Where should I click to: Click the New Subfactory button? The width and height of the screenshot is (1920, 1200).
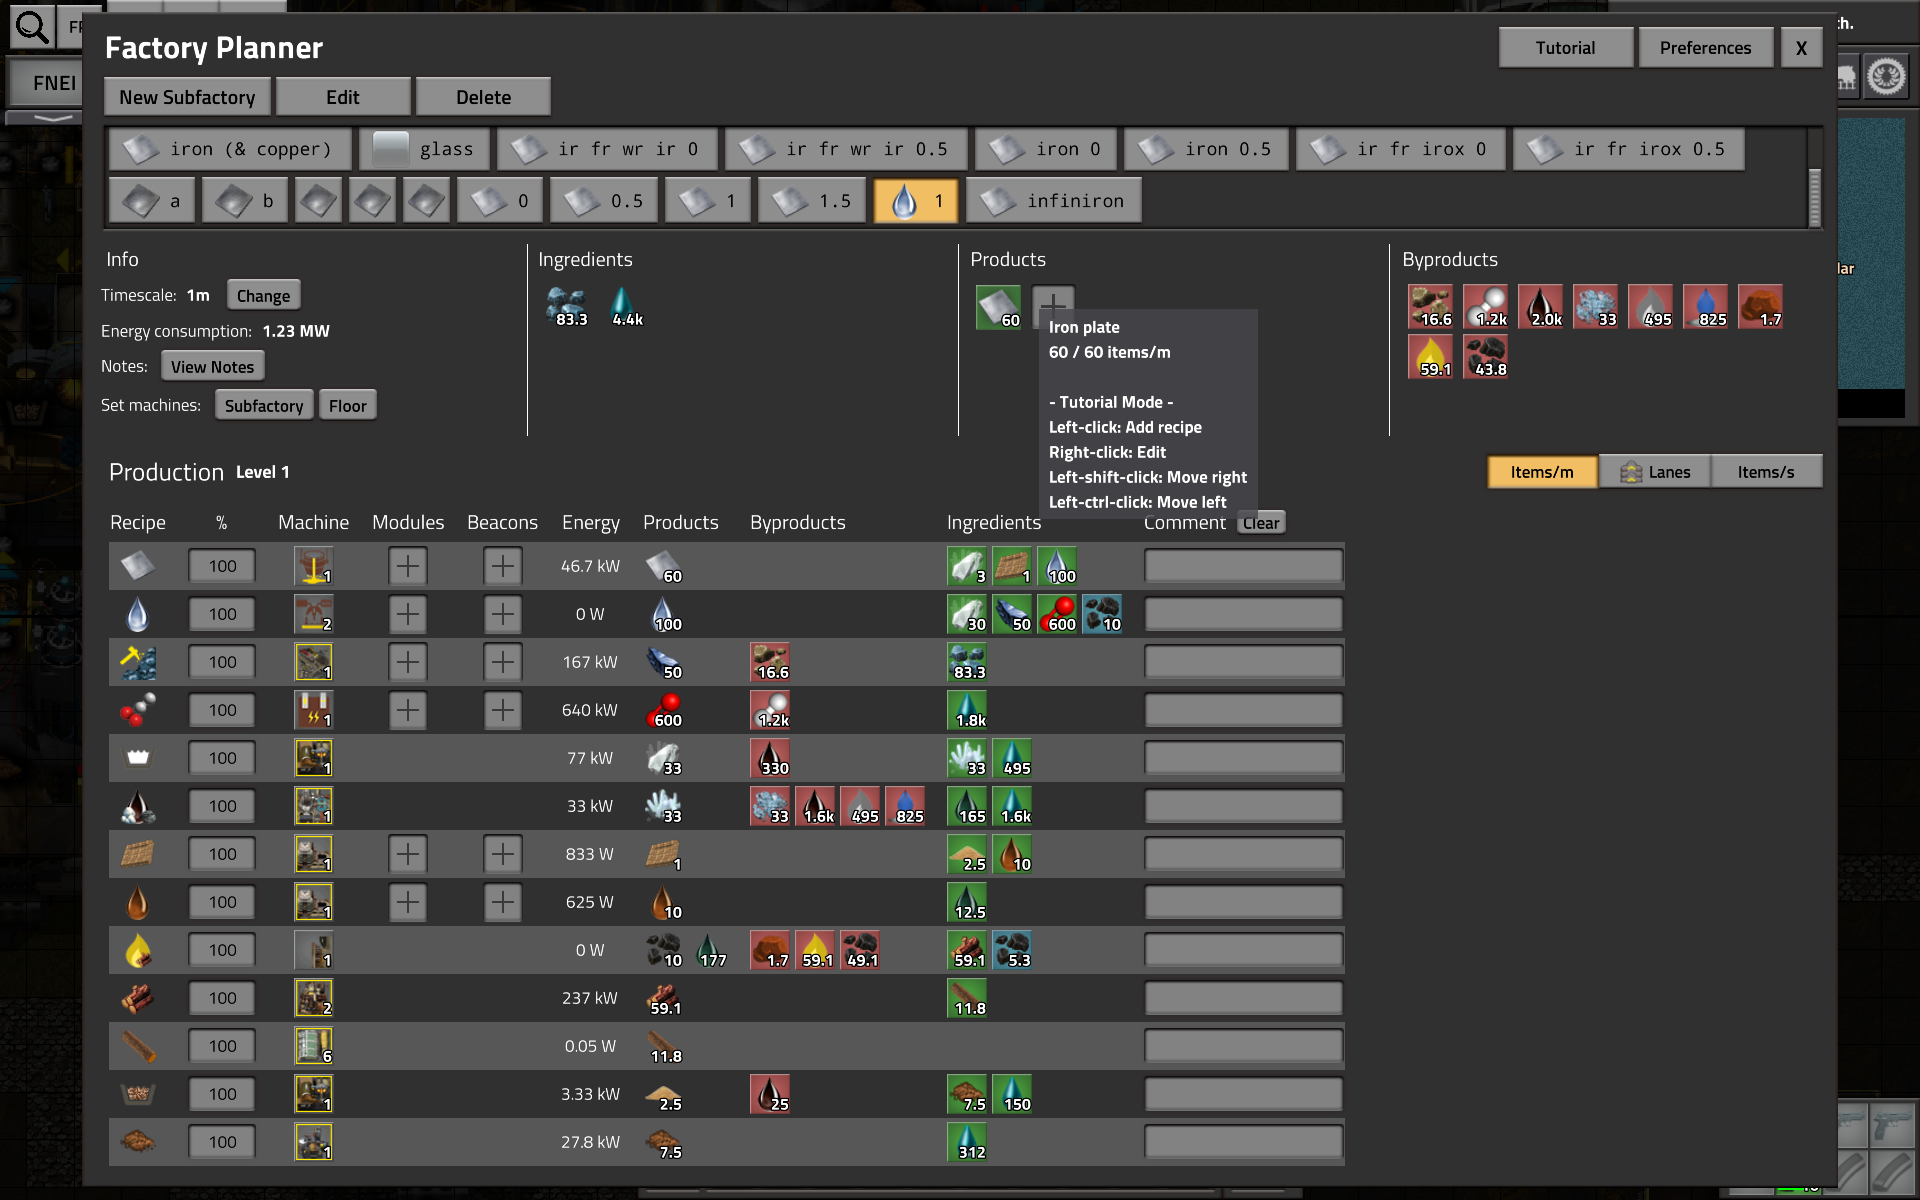[187, 97]
